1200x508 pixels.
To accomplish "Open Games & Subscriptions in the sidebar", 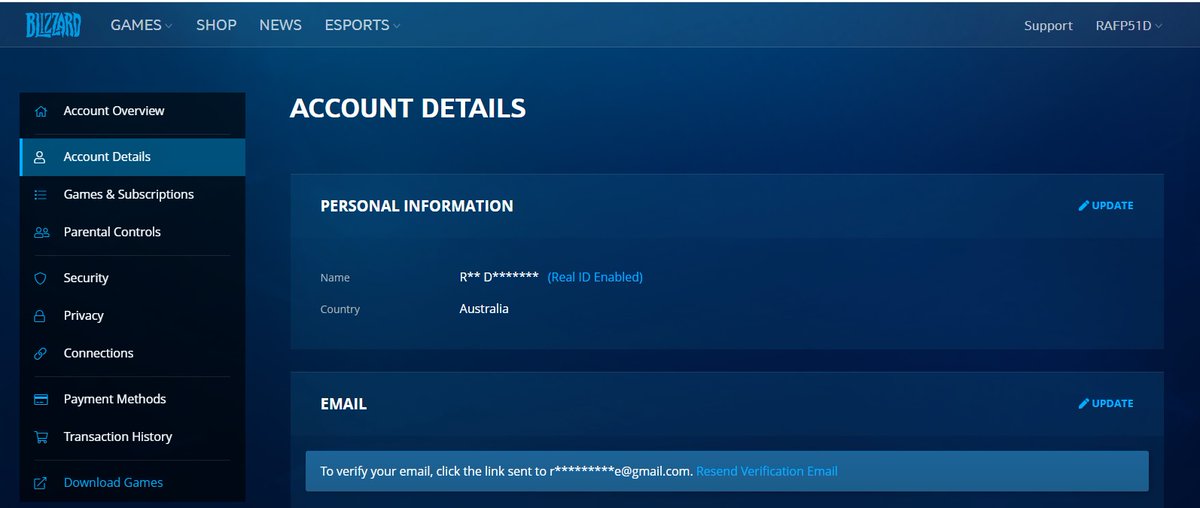I will [132, 195].
